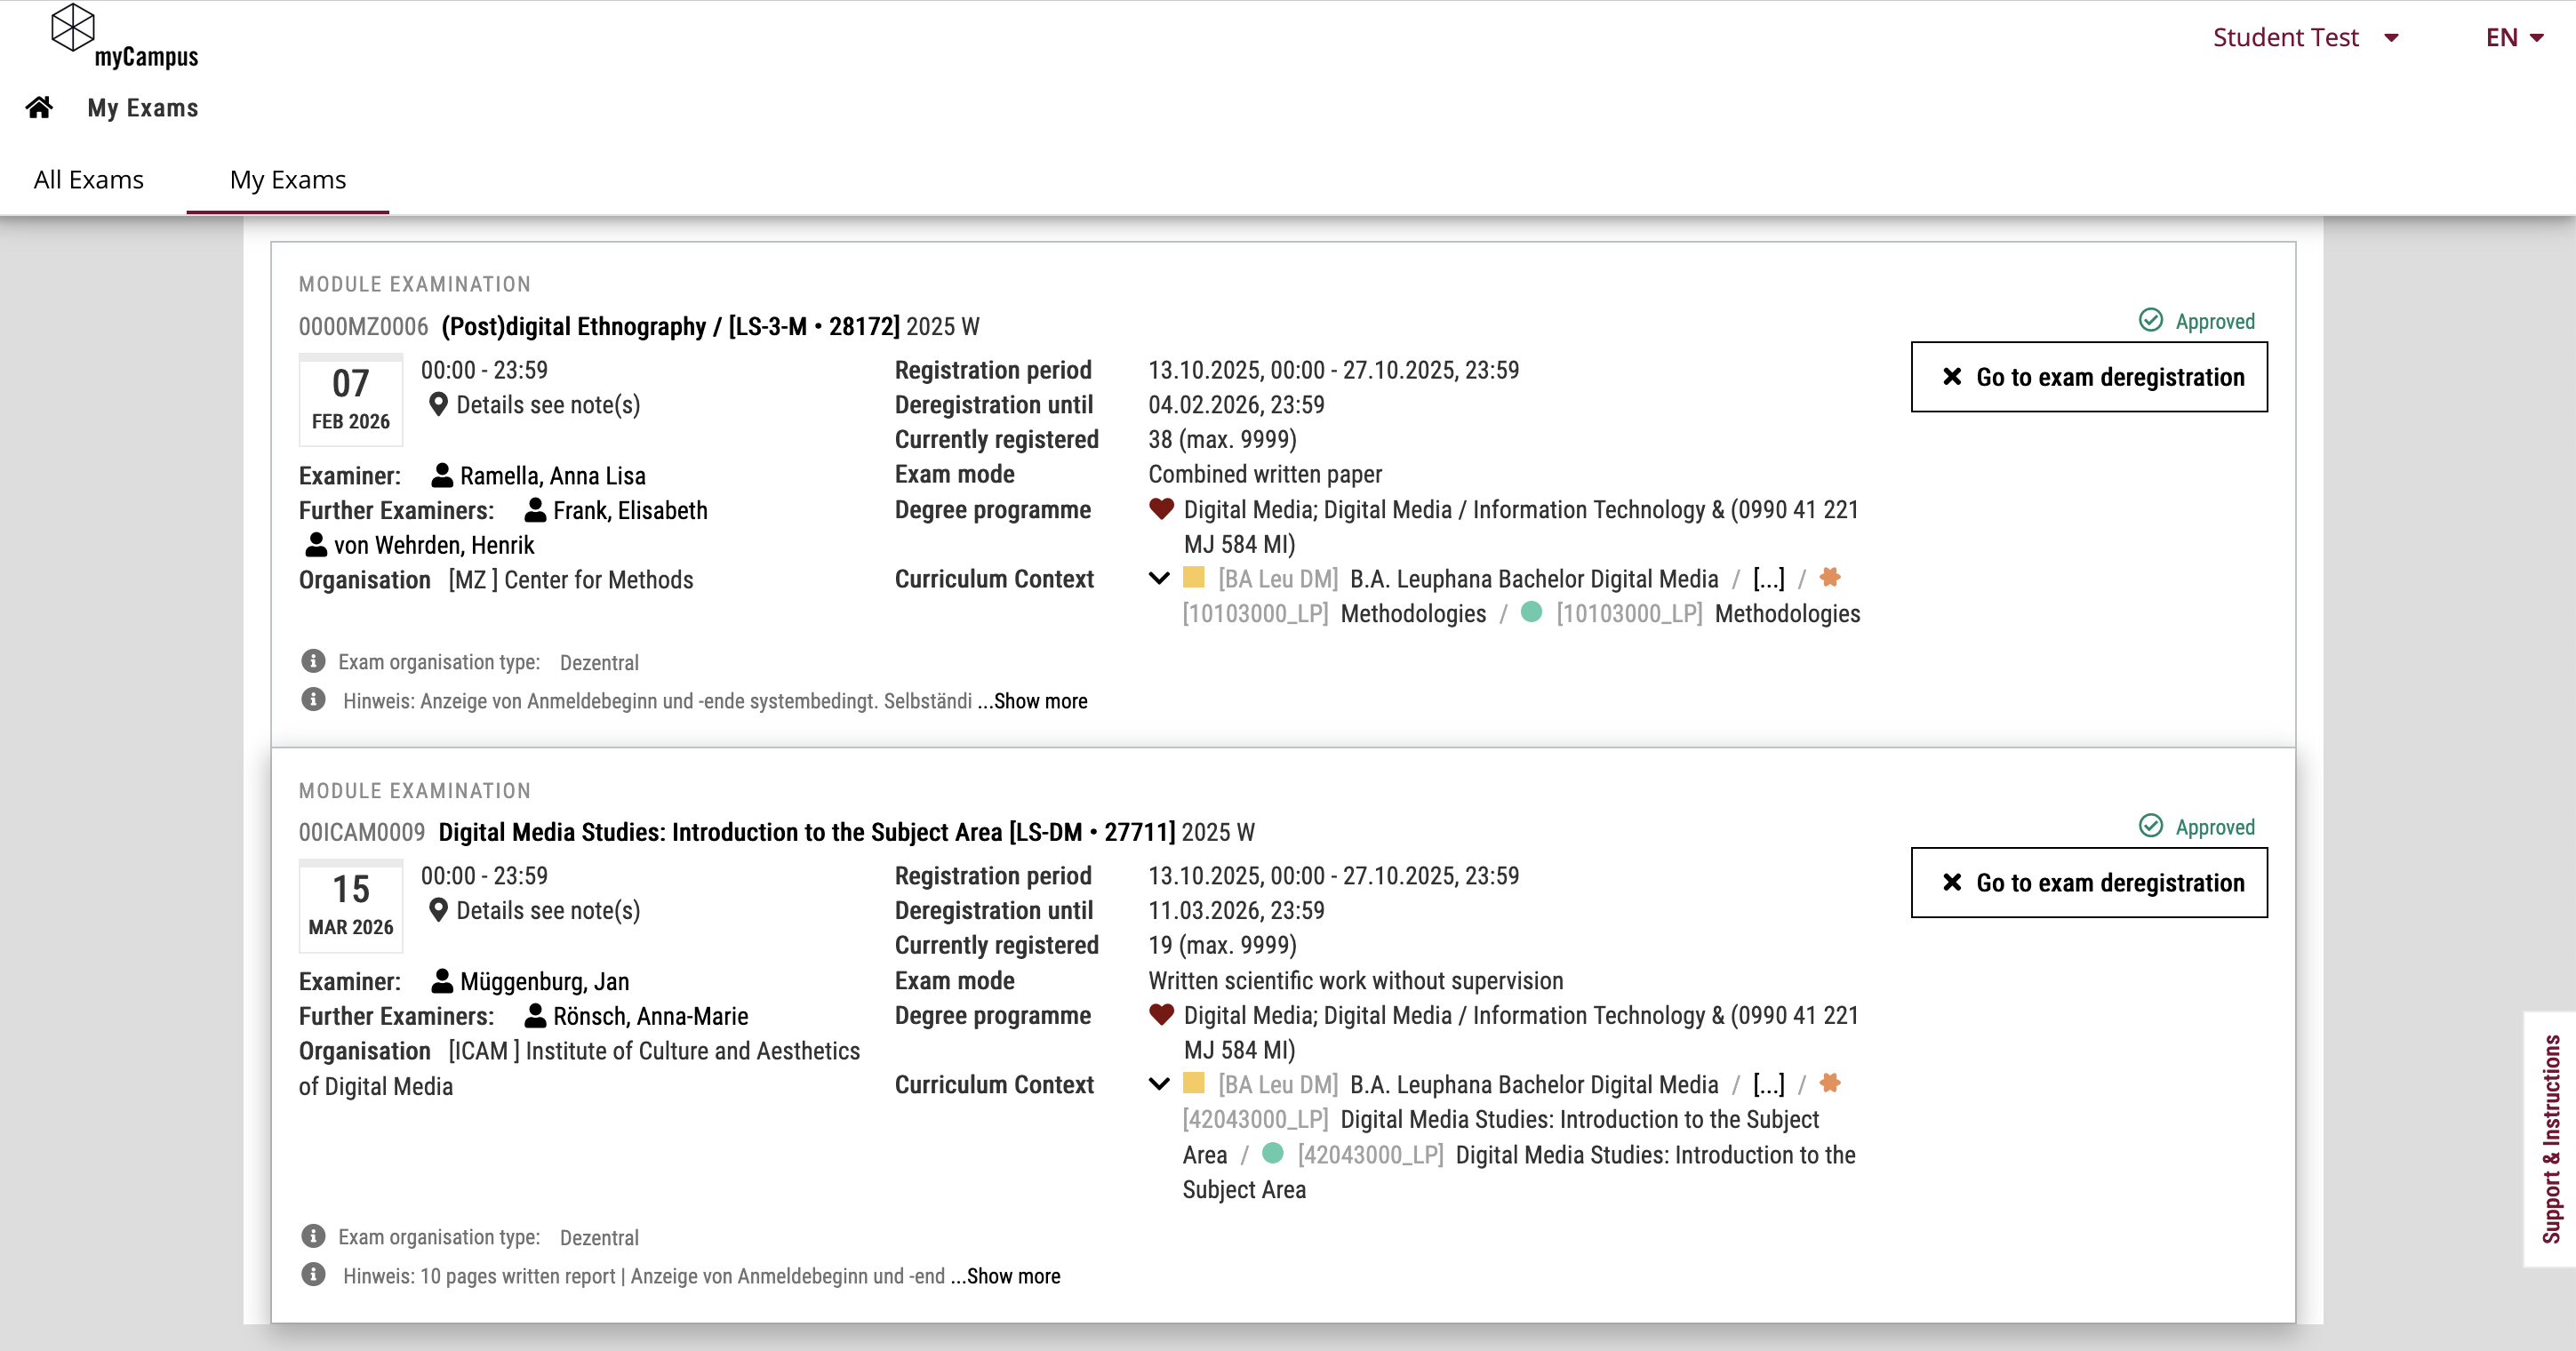This screenshot has height=1351, width=2576.
Task: Click person icon beside Müggenburg, Jan
Action: click(441, 981)
